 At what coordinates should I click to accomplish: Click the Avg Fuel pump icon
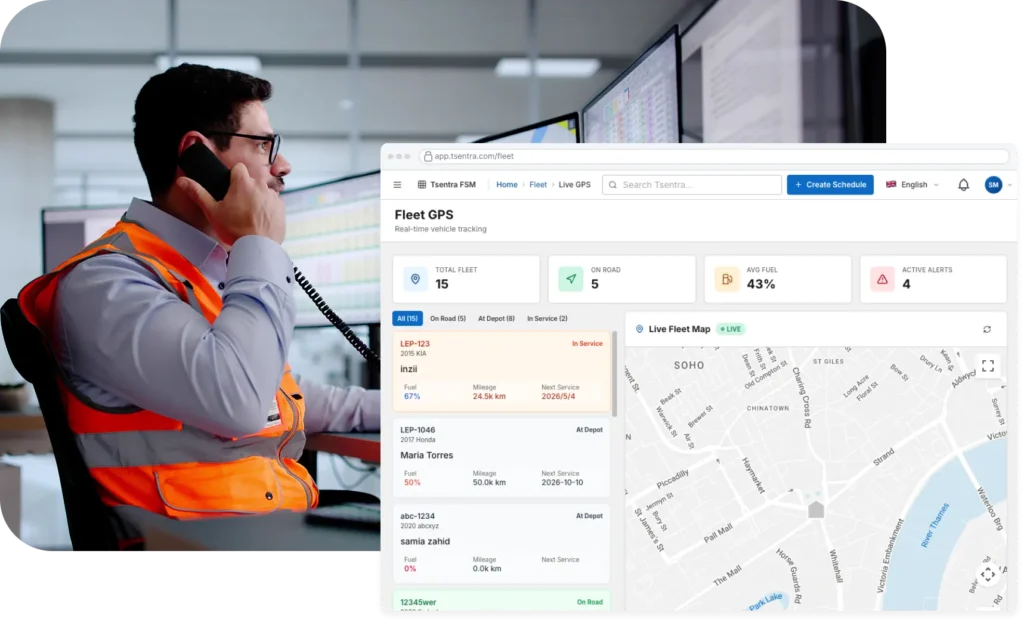pyautogui.click(x=727, y=279)
